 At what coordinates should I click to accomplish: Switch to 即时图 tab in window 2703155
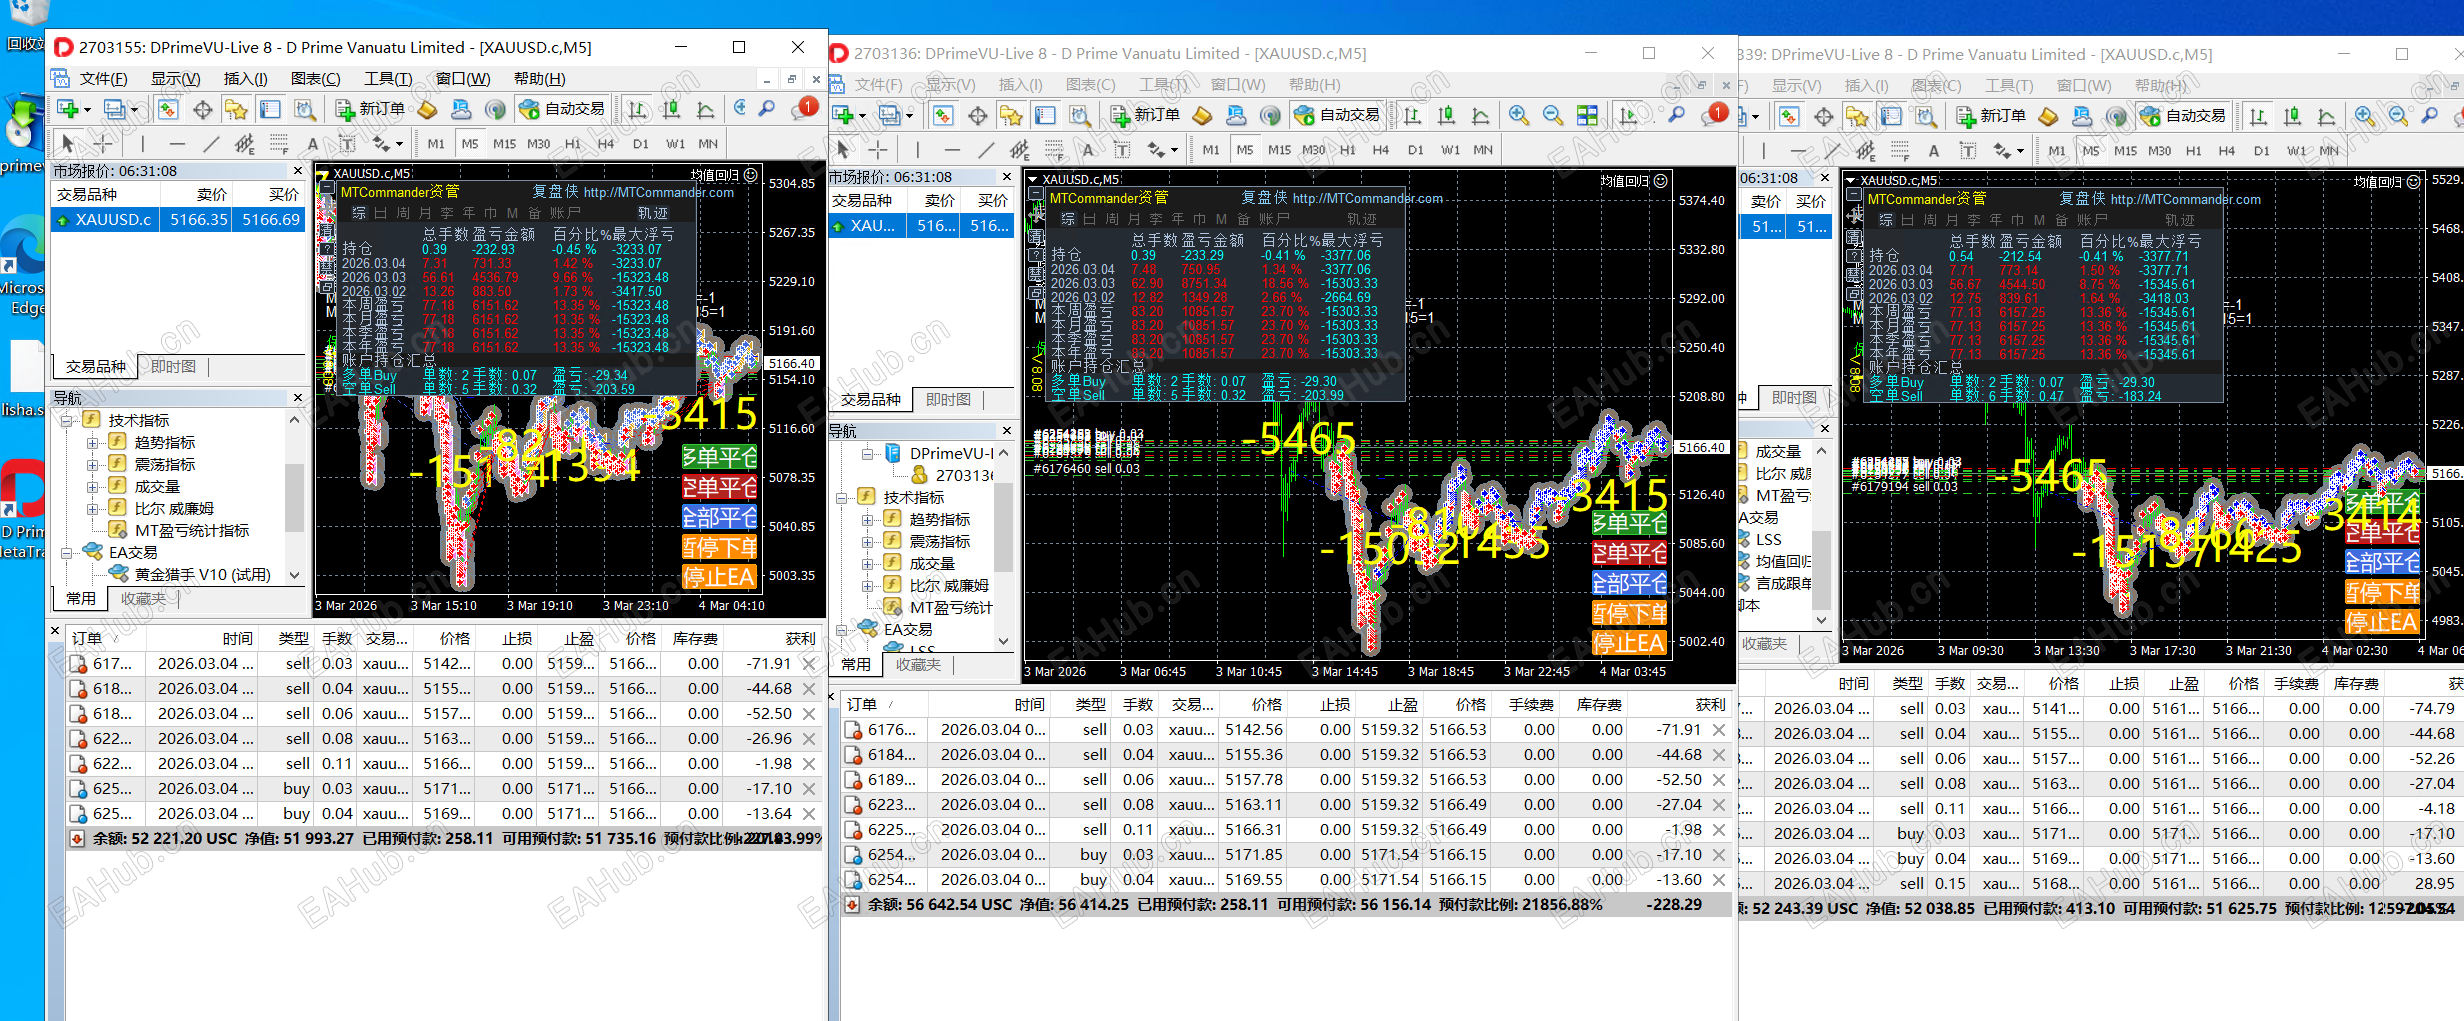click(x=174, y=367)
